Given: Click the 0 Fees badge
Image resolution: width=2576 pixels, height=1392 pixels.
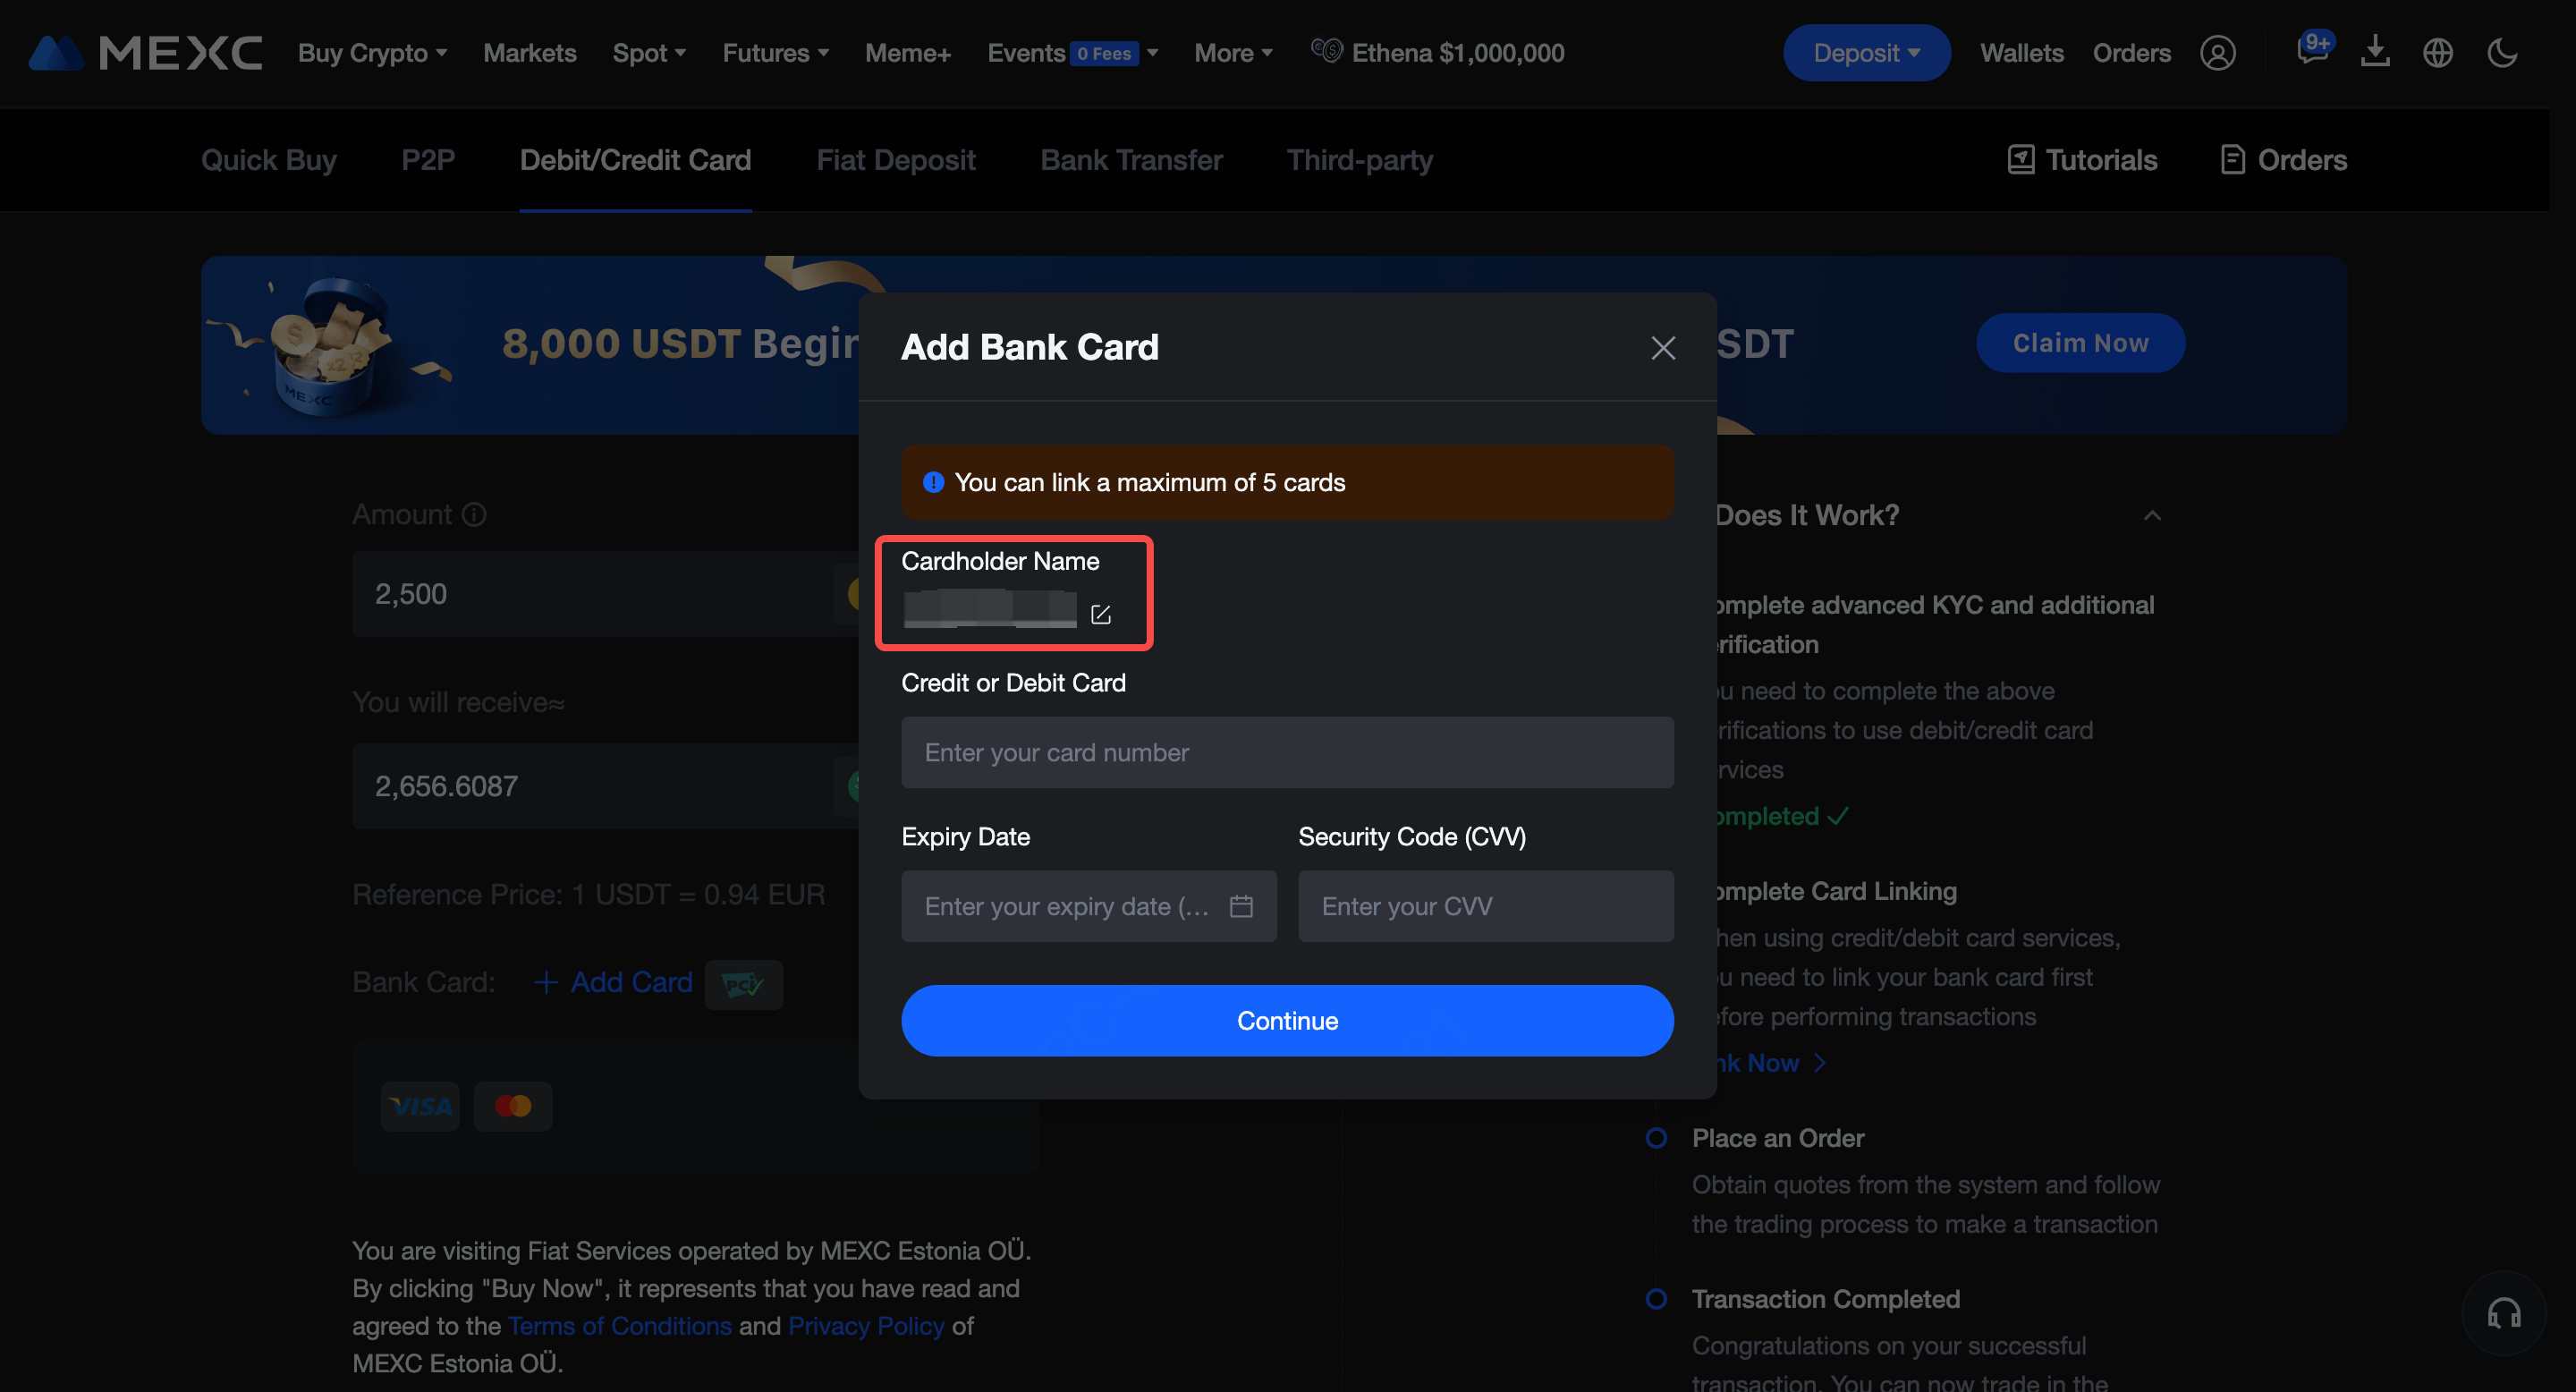Looking at the screenshot, I should tap(1104, 53).
